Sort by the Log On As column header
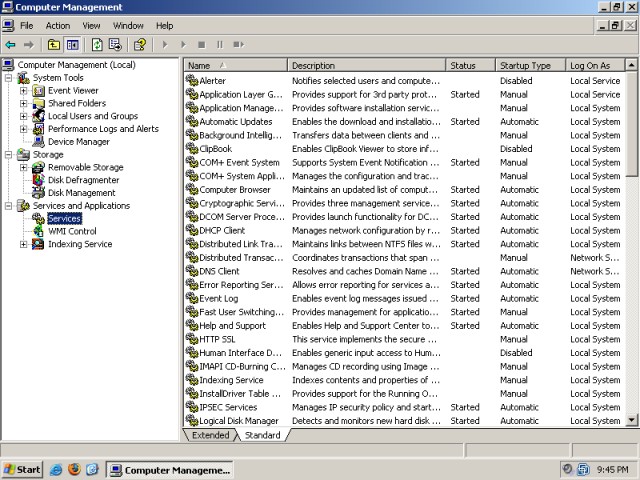 [x=595, y=65]
